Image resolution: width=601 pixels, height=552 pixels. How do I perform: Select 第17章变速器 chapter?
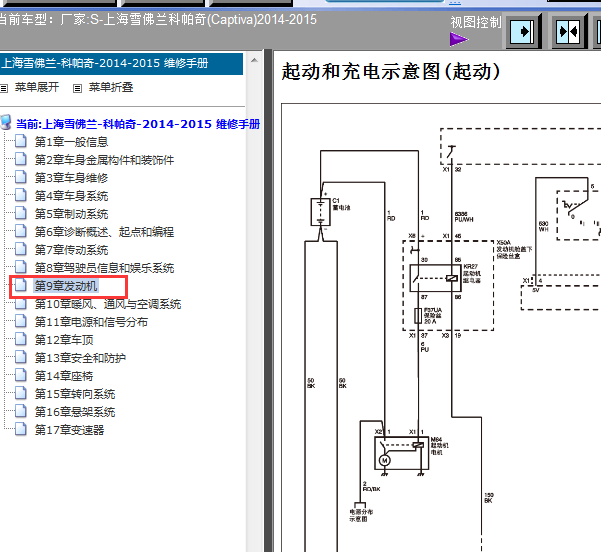tap(69, 430)
